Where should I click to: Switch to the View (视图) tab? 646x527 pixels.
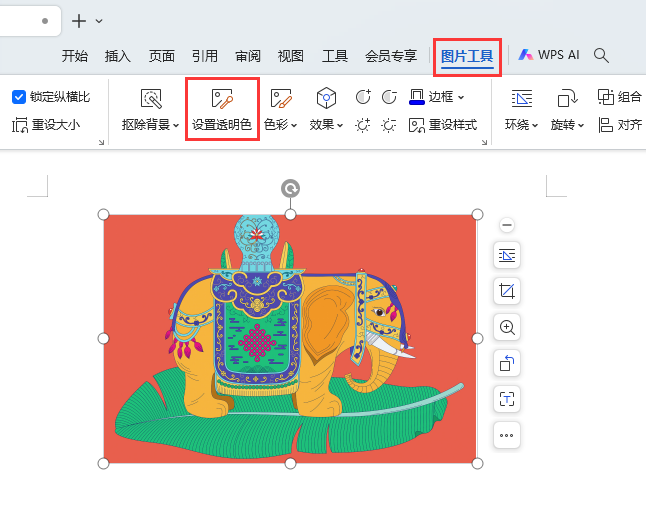click(x=291, y=56)
